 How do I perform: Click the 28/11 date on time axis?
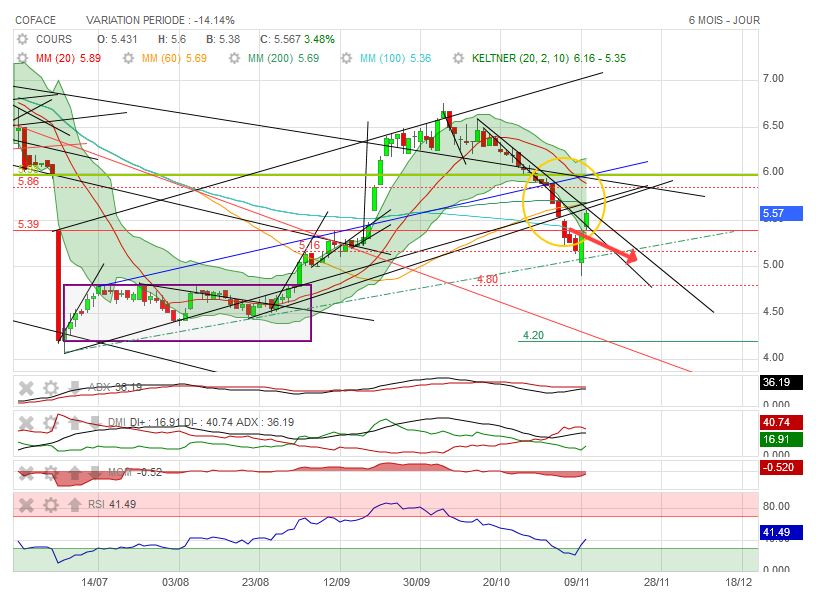(657, 582)
